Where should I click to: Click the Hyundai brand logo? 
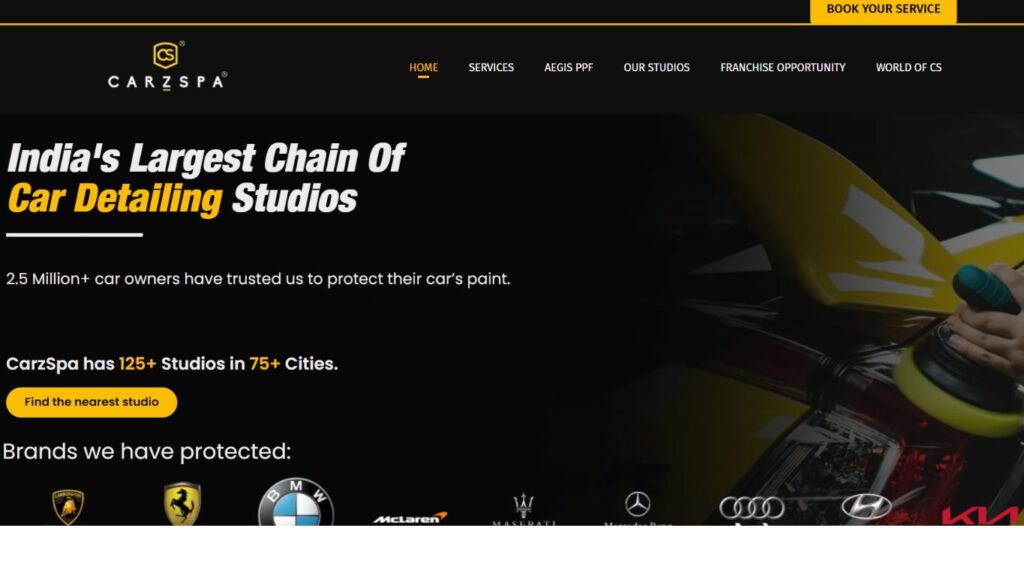click(866, 507)
